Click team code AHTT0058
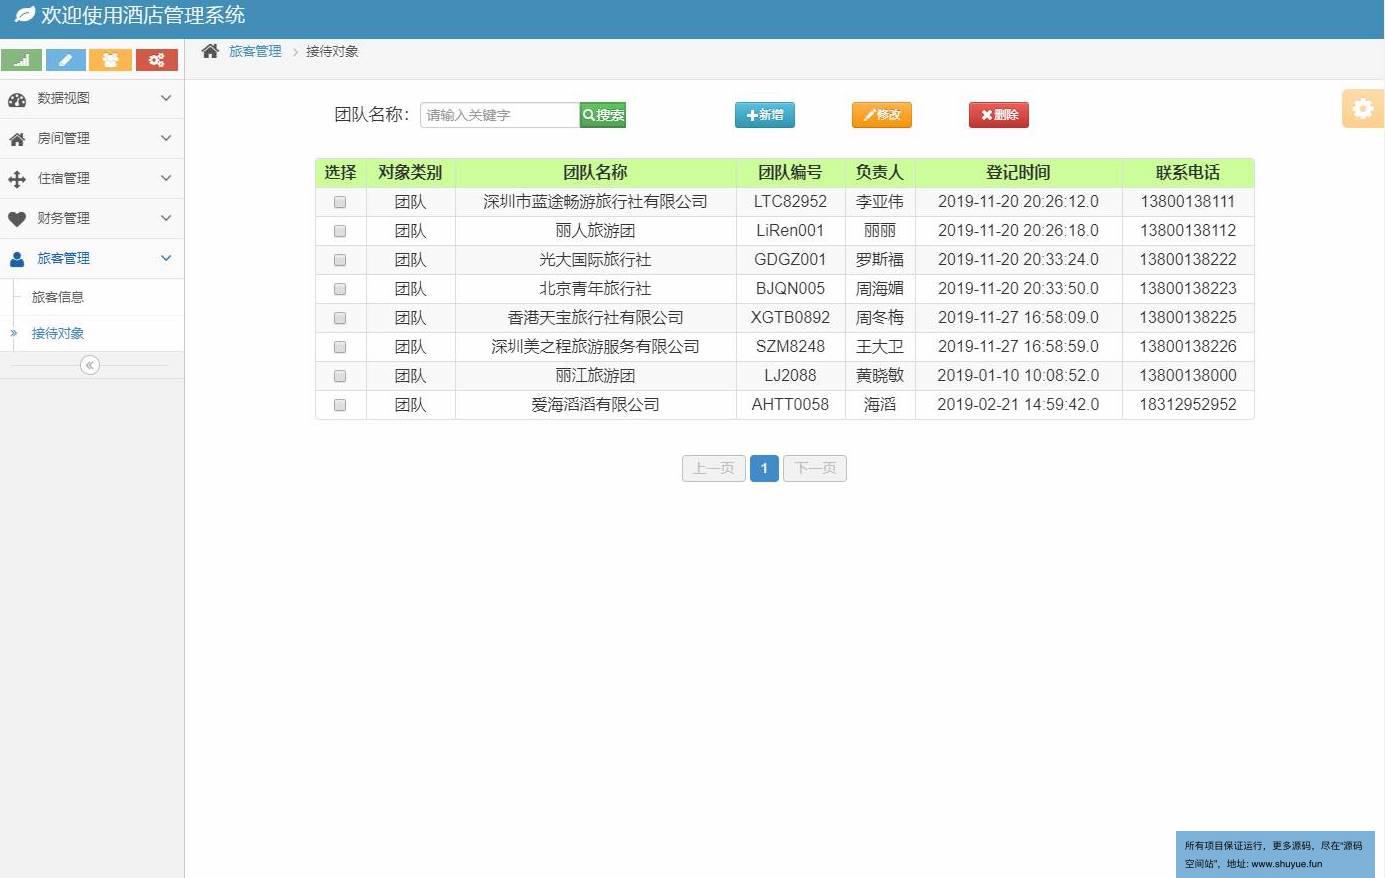The width and height of the screenshot is (1385, 878). click(x=790, y=405)
